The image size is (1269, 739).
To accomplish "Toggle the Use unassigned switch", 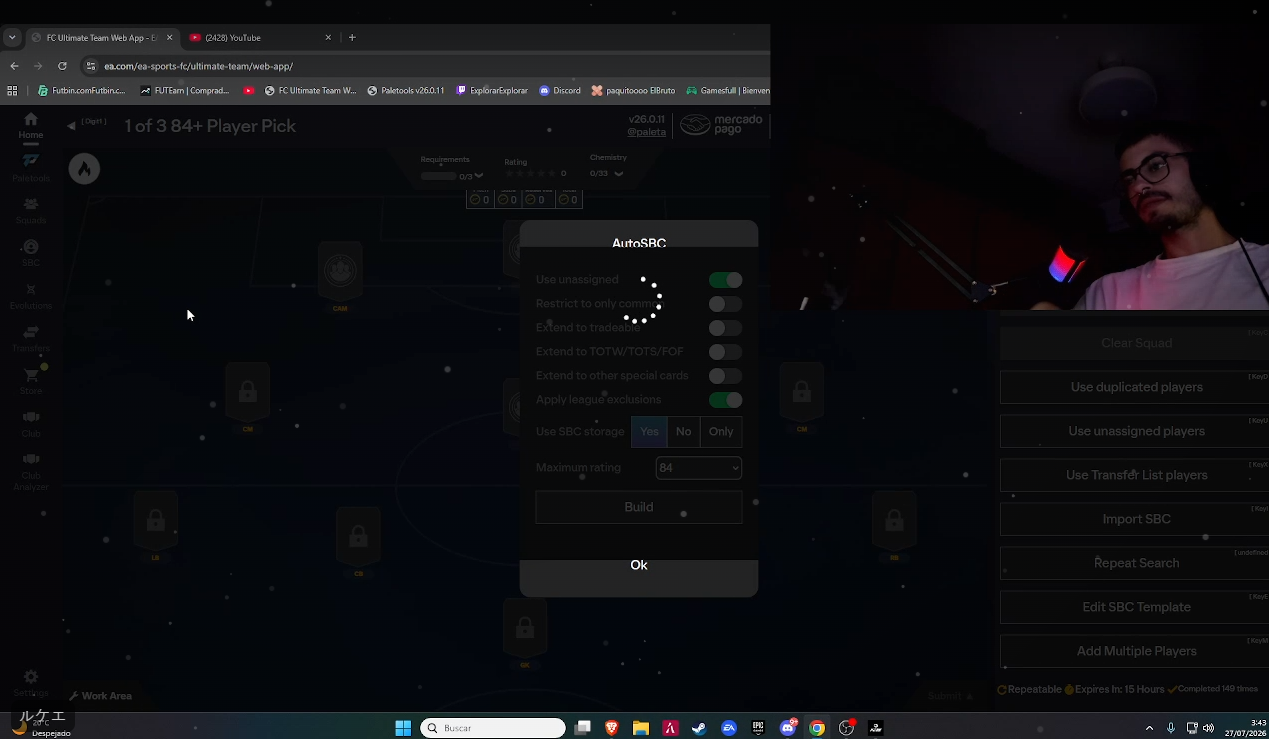I will [725, 280].
